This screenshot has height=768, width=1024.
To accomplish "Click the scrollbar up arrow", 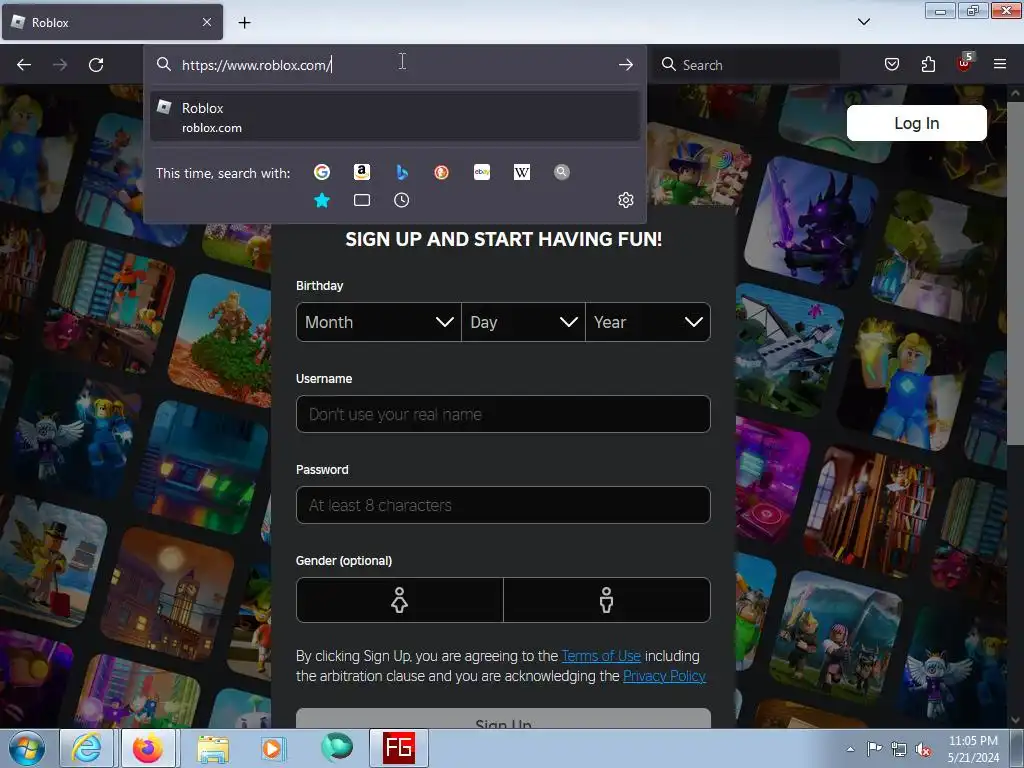I will (x=1016, y=93).
